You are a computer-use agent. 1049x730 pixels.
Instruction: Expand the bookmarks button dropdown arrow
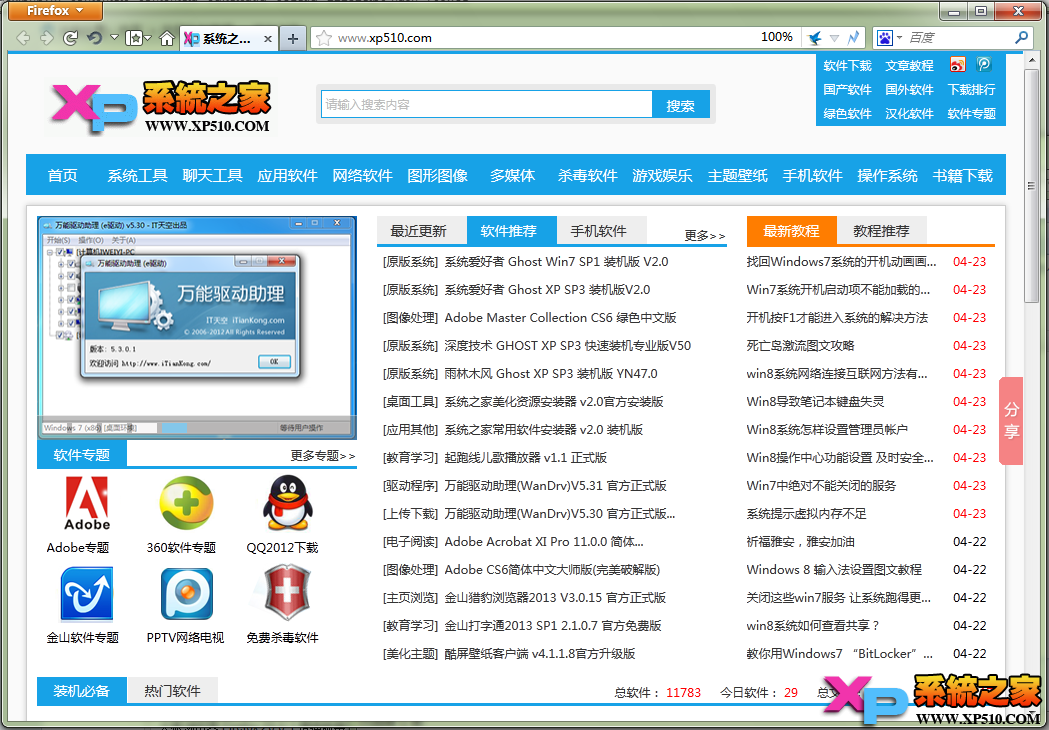pyautogui.click(x=148, y=38)
